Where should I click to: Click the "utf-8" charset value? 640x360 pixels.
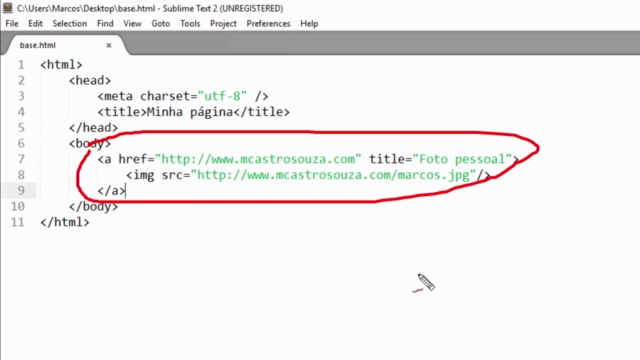(x=222, y=96)
